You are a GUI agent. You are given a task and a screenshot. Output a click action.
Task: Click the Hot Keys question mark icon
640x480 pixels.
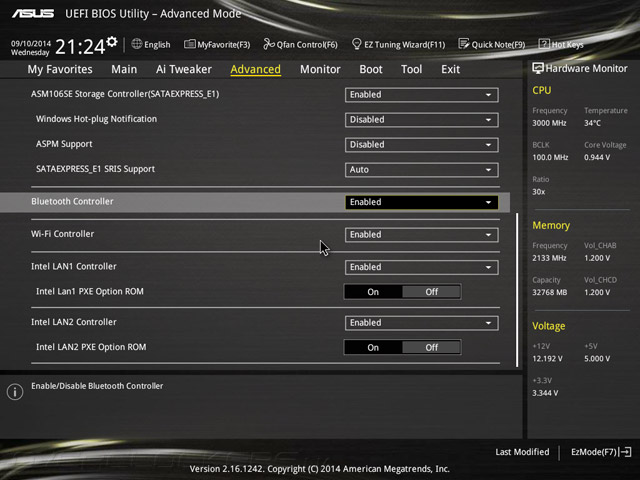pyautogui.click(x=544, y=44)
